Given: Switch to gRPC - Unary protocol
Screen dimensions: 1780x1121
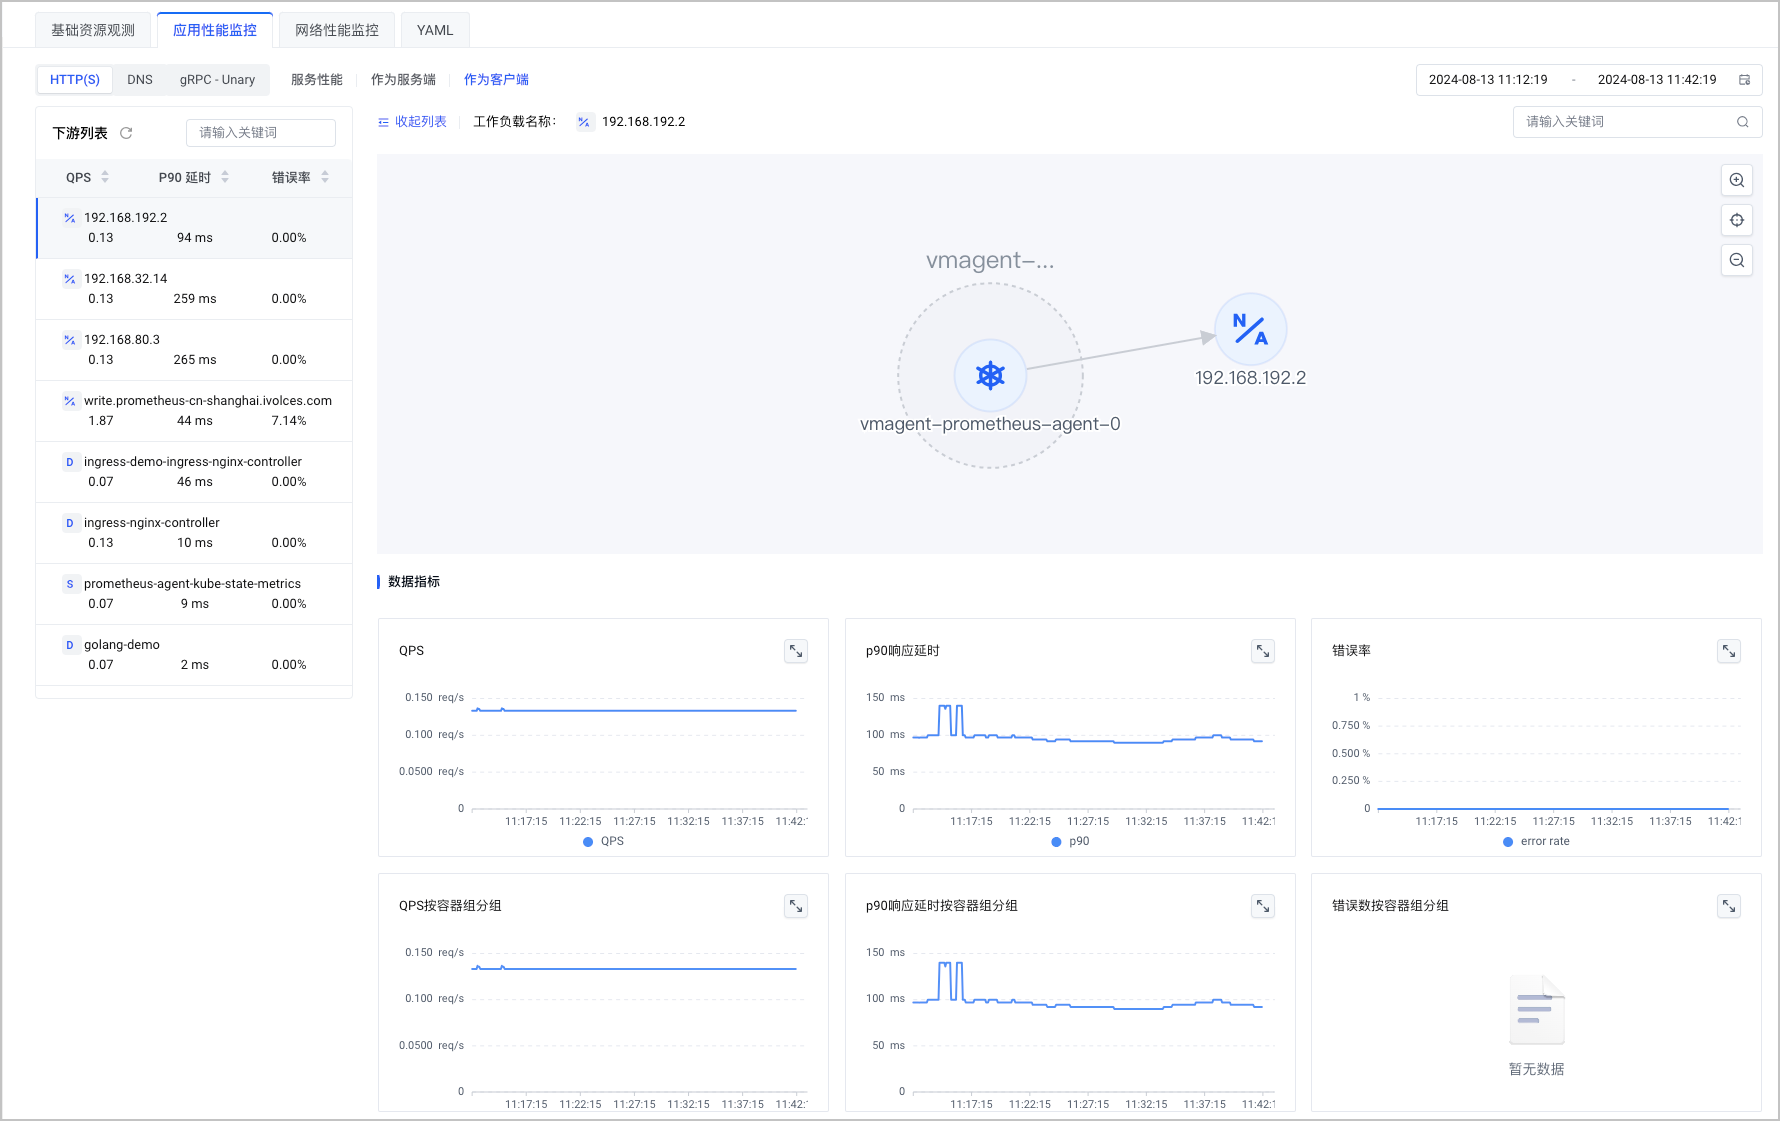Looking at the screenshot, I should (217, 80).
